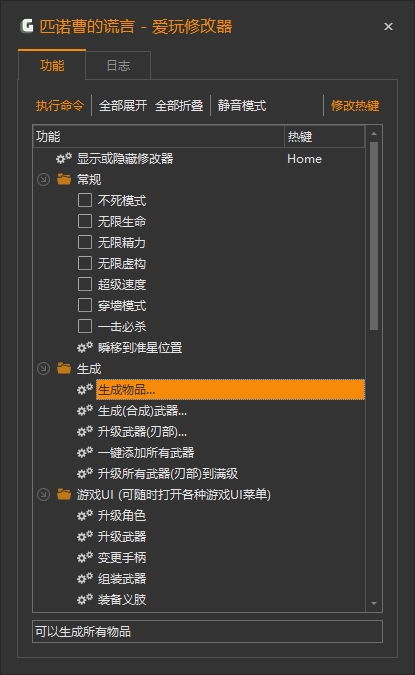Collapse the 生成 group arrow

(x=43, y=368)
